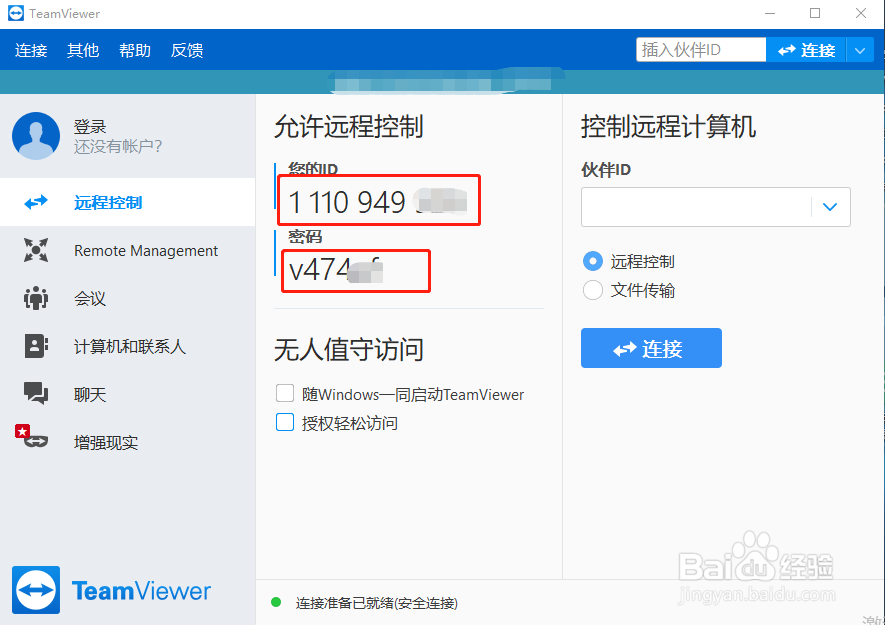Select the 文件传输 radio button
The width and height of the screenshot is (885, 625).
click(593, 290)
